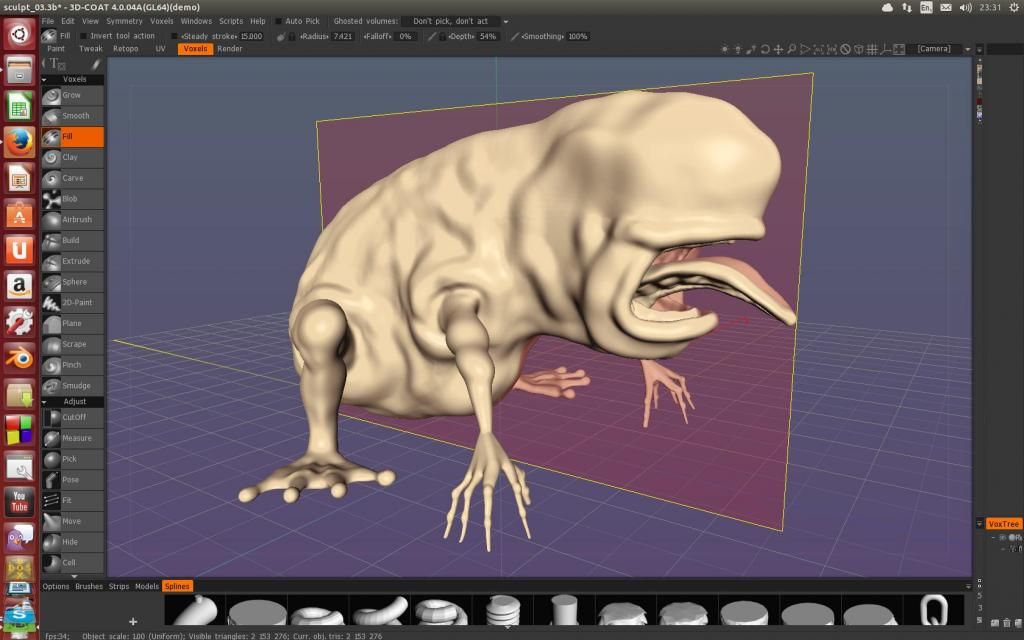Click the magnifier zoom icon in viewport toolbar
Image resolution: width=1024 pixels, height=640 pixels.
point(790,49)
